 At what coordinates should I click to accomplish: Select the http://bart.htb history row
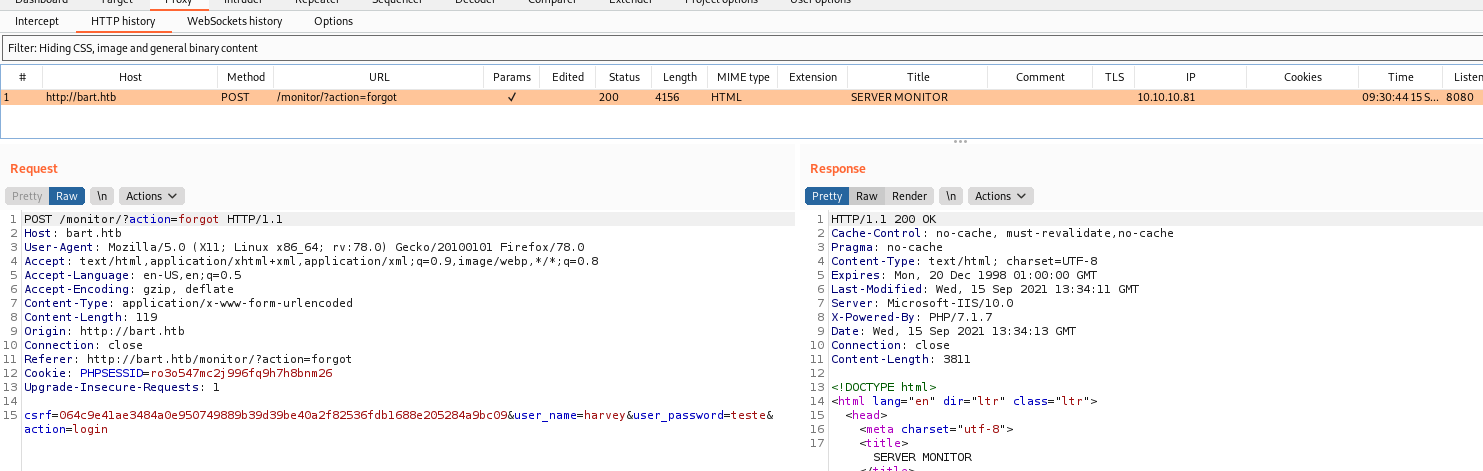click(741, 97)
